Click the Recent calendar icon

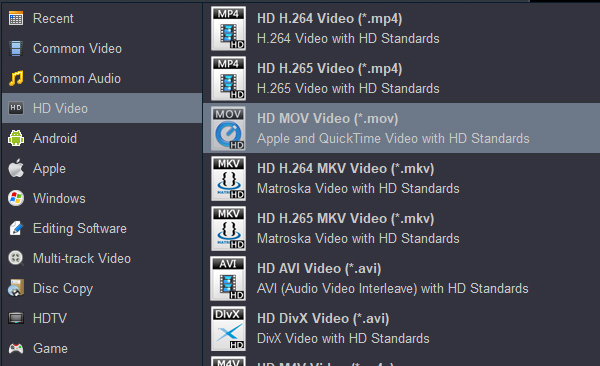pos(16,18)
